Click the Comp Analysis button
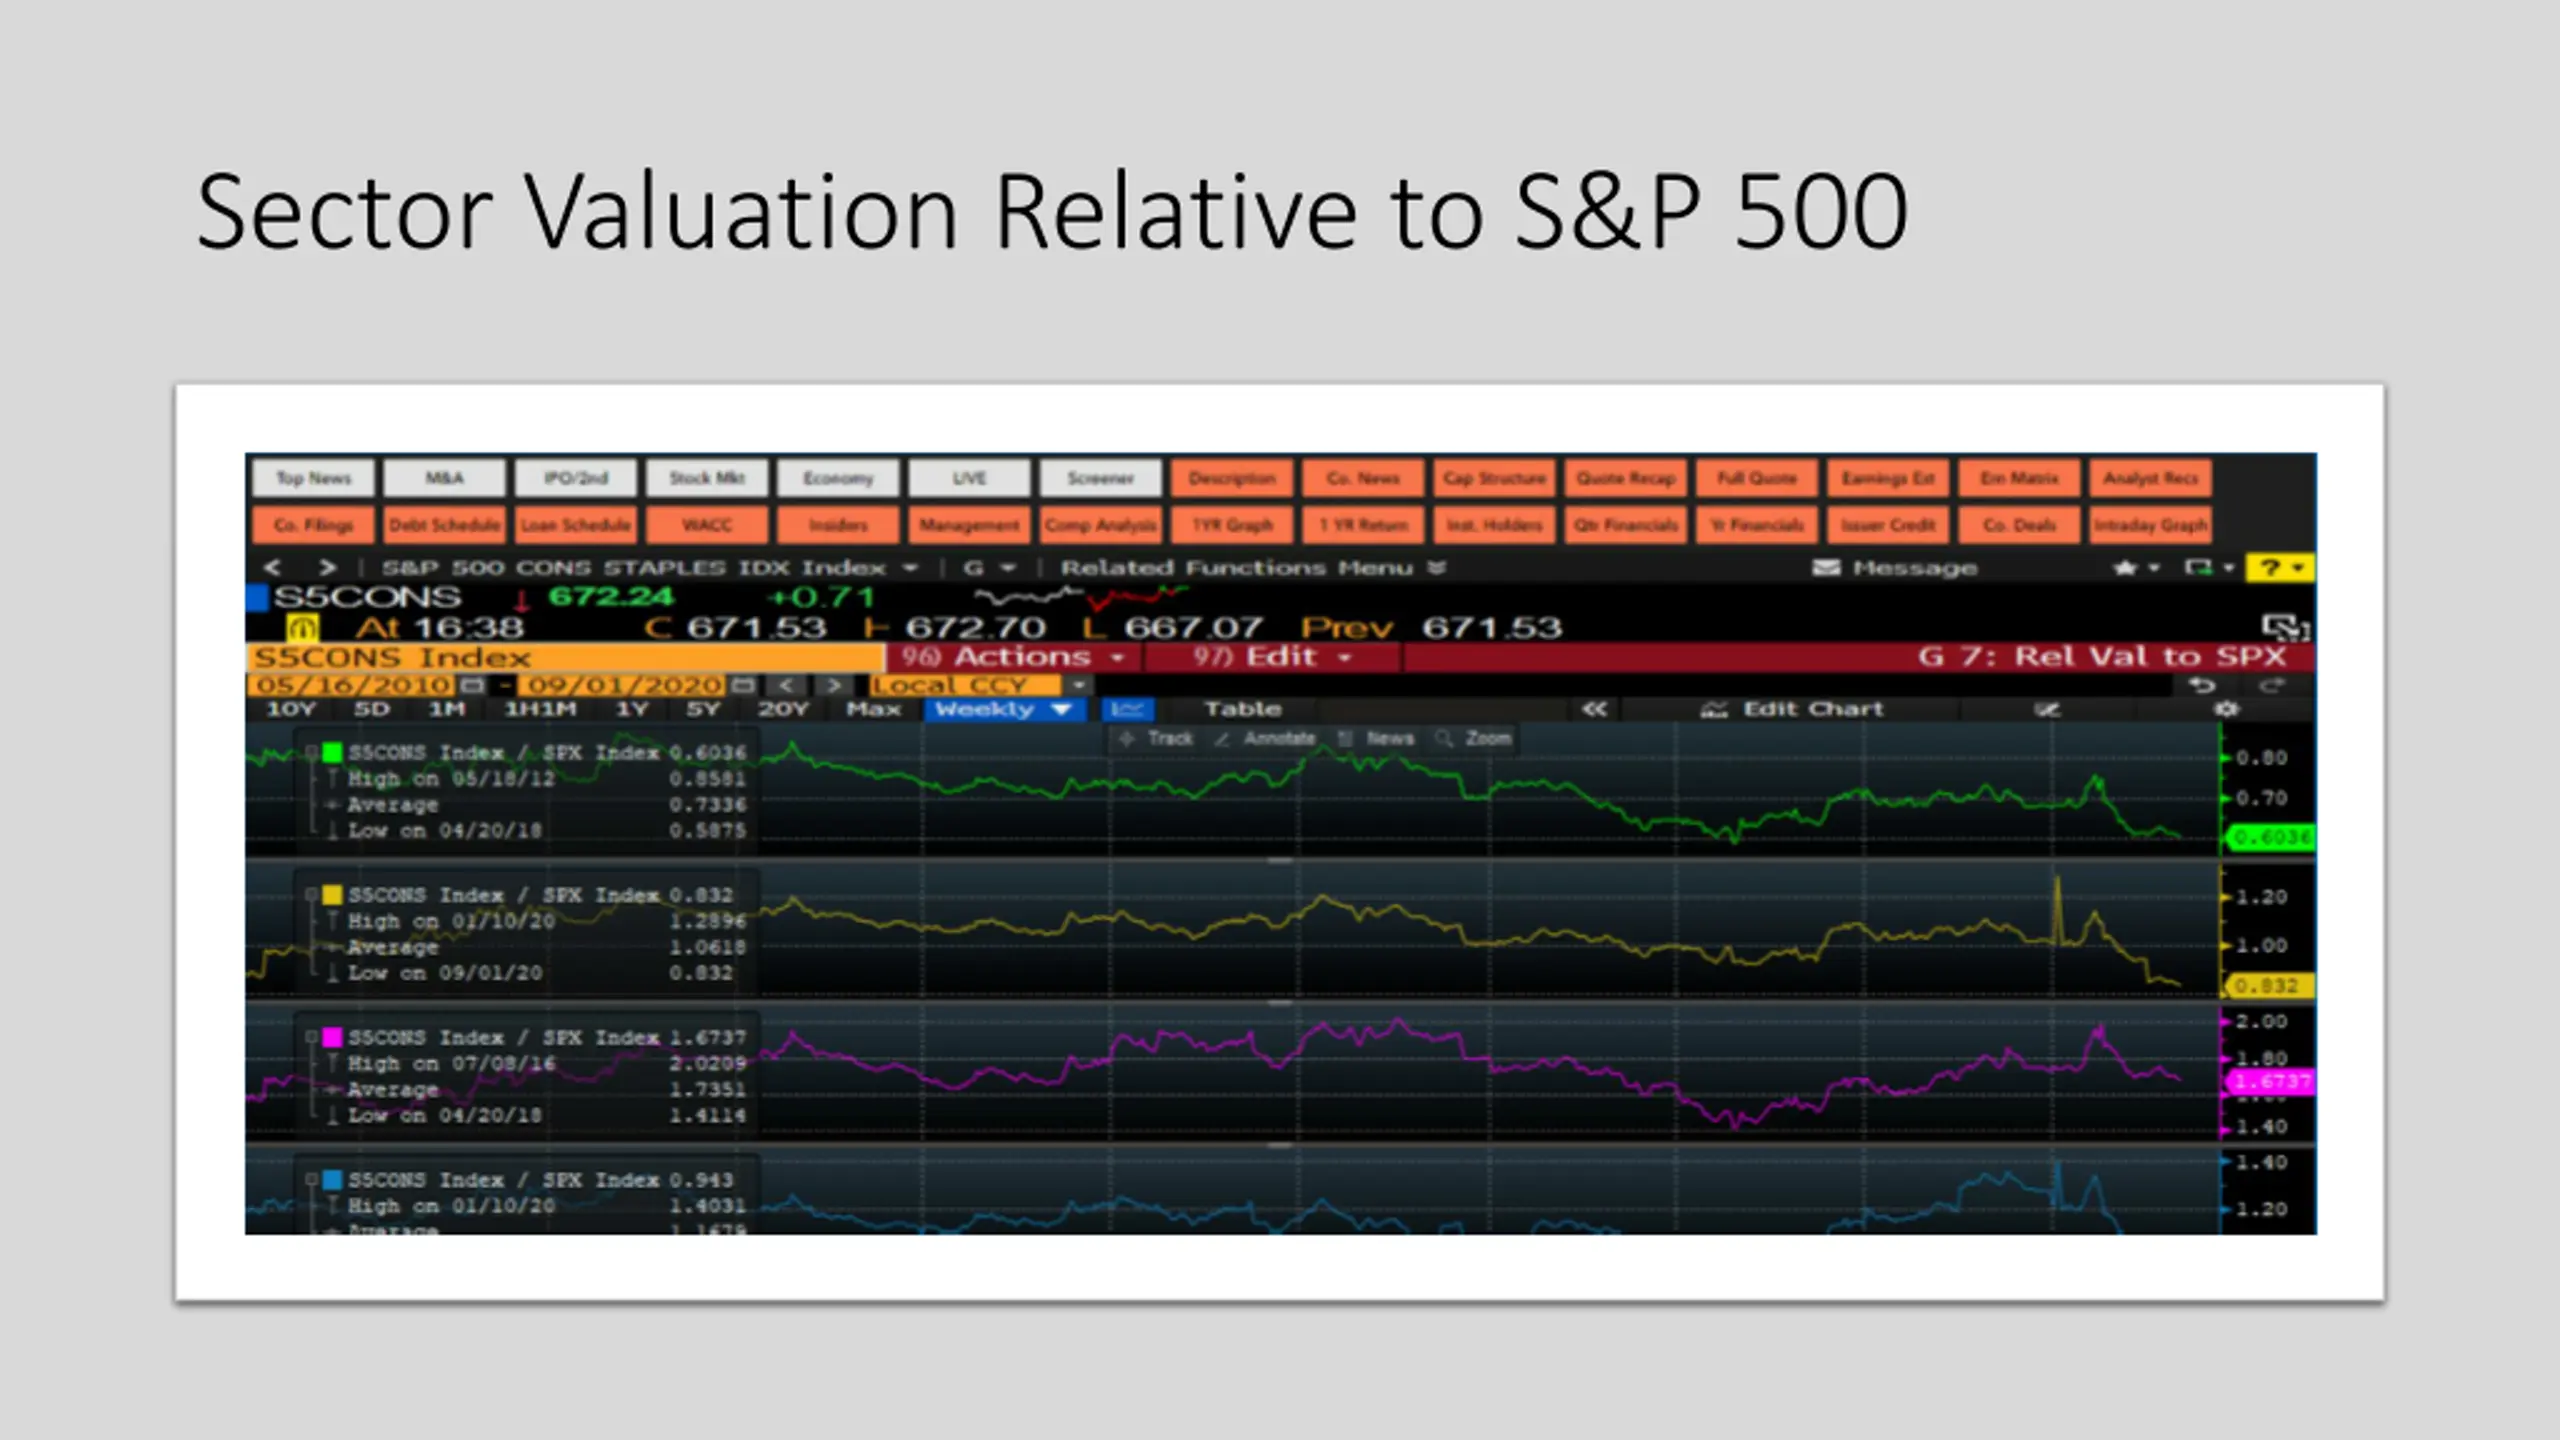Viewport: 2560px width, 1440px height. click(x=1100, y=525)
